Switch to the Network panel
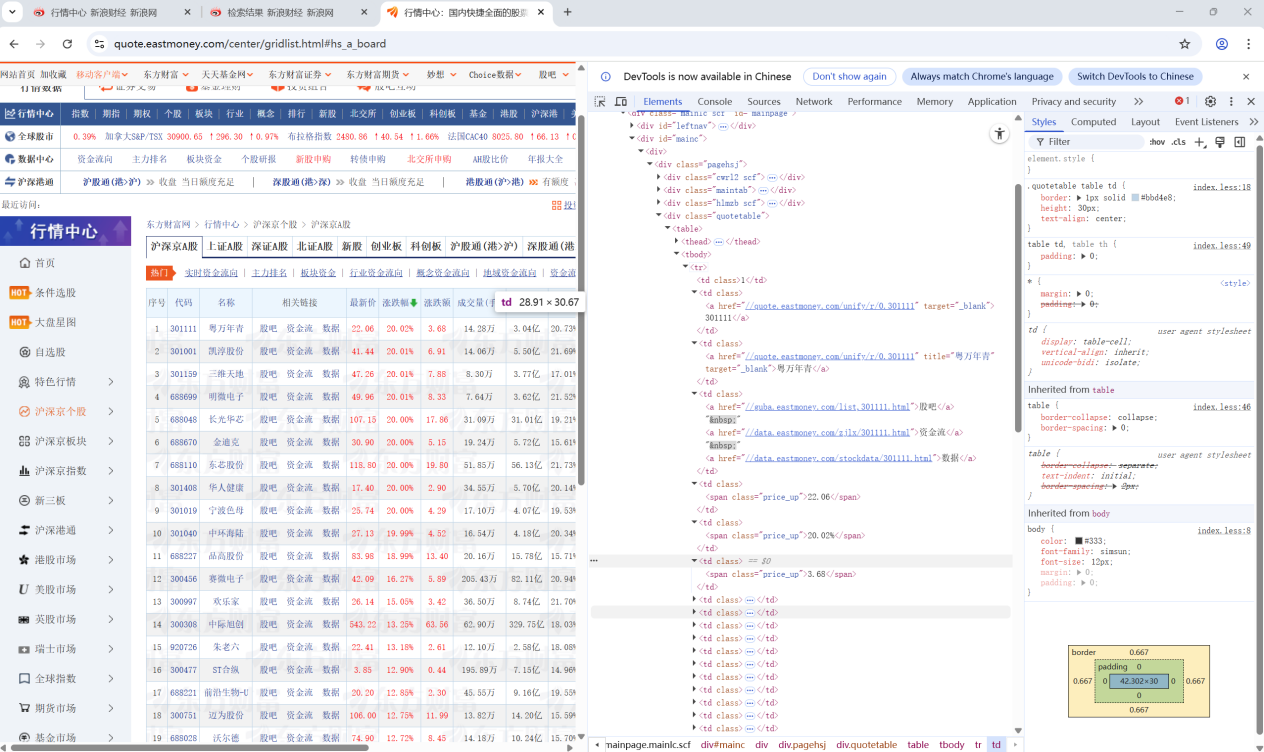1264x752 pixels. 814,102
